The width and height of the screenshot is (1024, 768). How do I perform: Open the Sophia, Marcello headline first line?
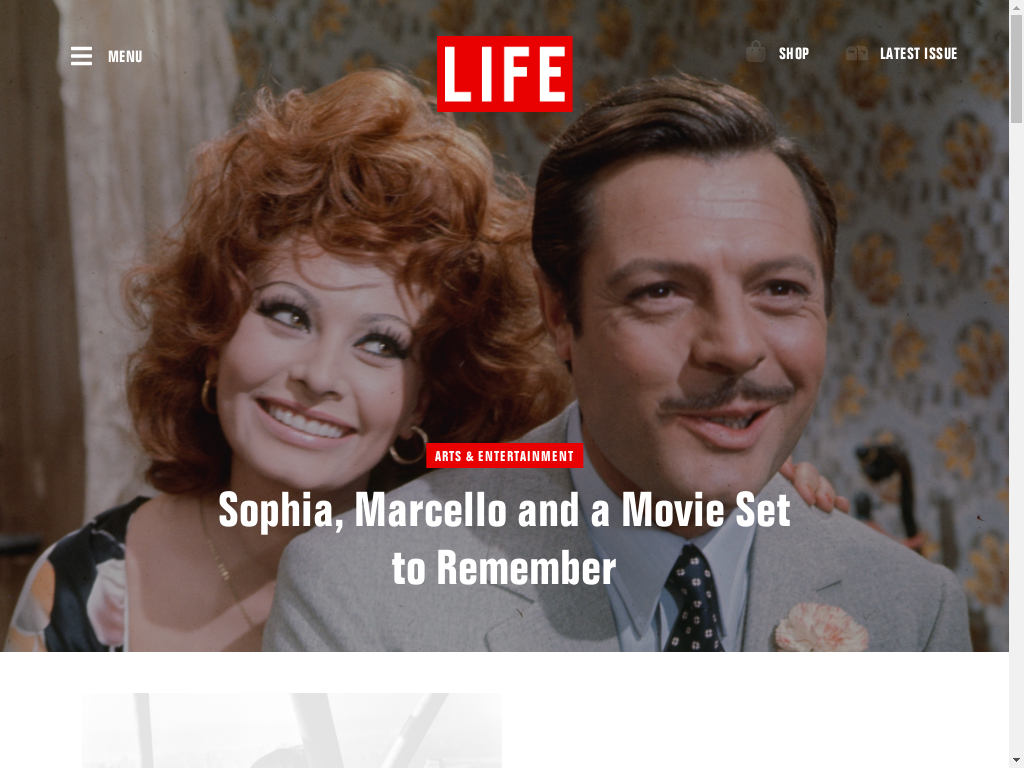coord(504,510)
